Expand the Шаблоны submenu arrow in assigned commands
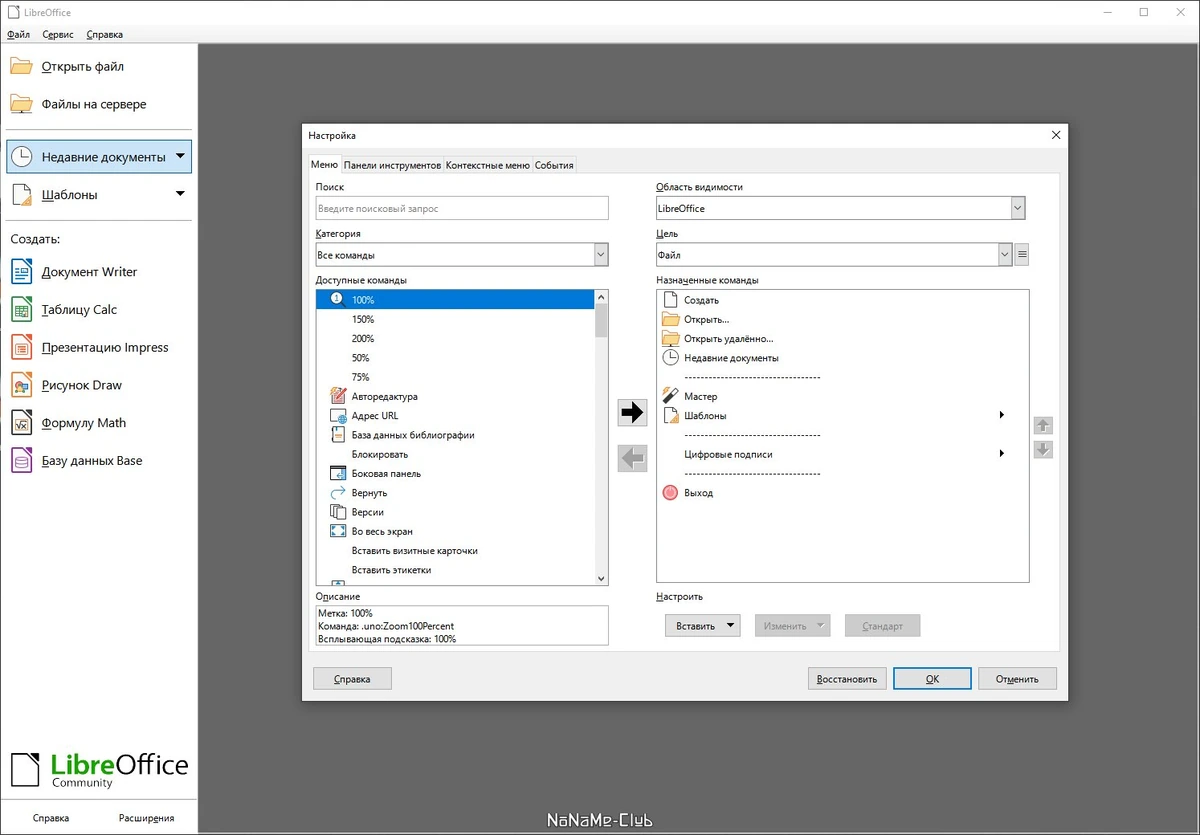Viewport: 1200px width, 835px height. [x=1002, y=415]
